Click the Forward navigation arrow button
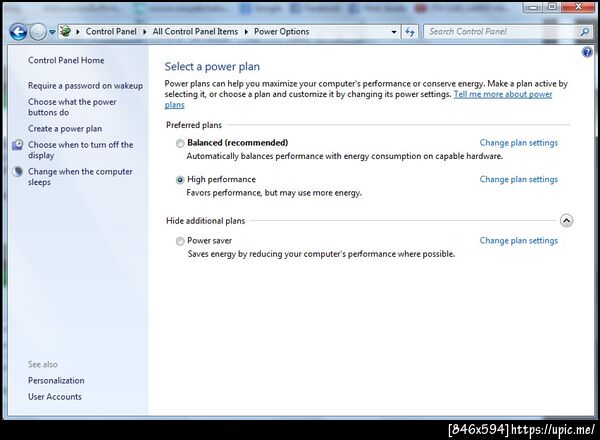The image size is (600, 440). pos(38,32)
